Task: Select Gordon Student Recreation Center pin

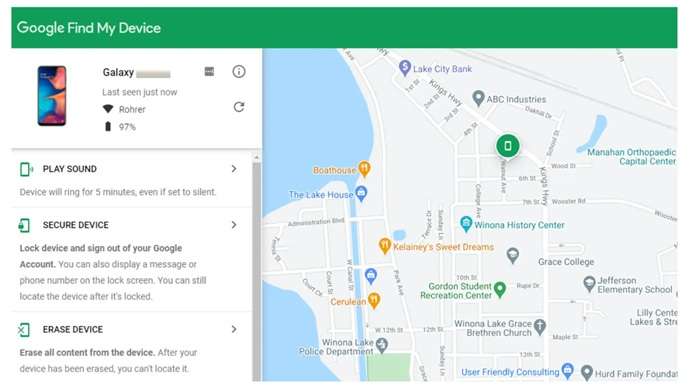Action: 499,289
